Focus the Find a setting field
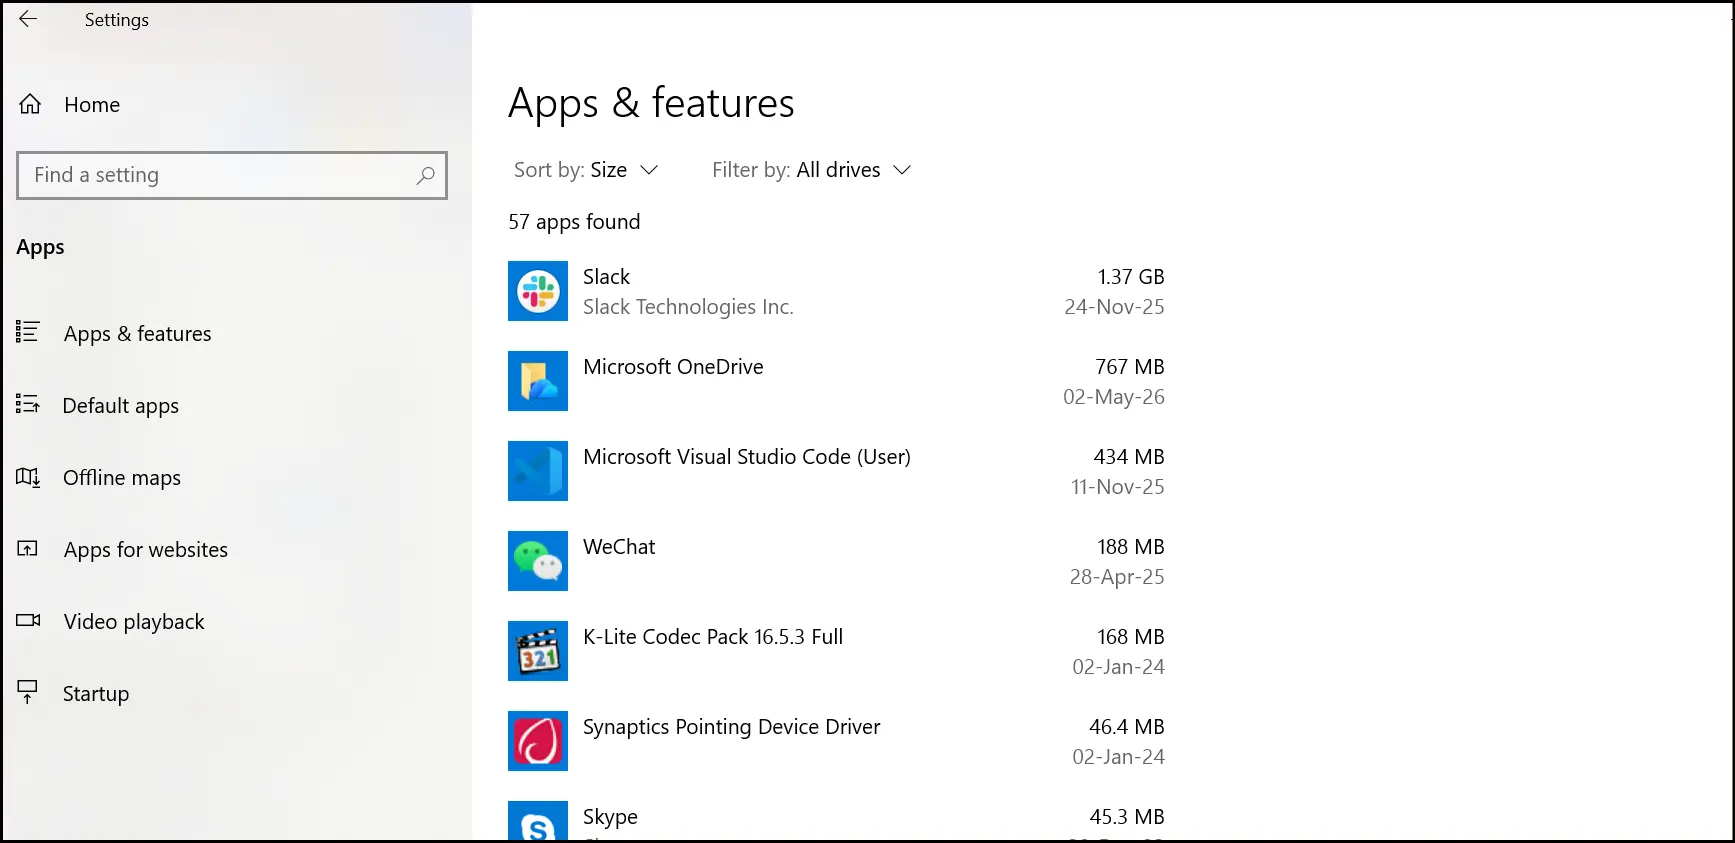 pyautogui.click(x=232, y=175)
